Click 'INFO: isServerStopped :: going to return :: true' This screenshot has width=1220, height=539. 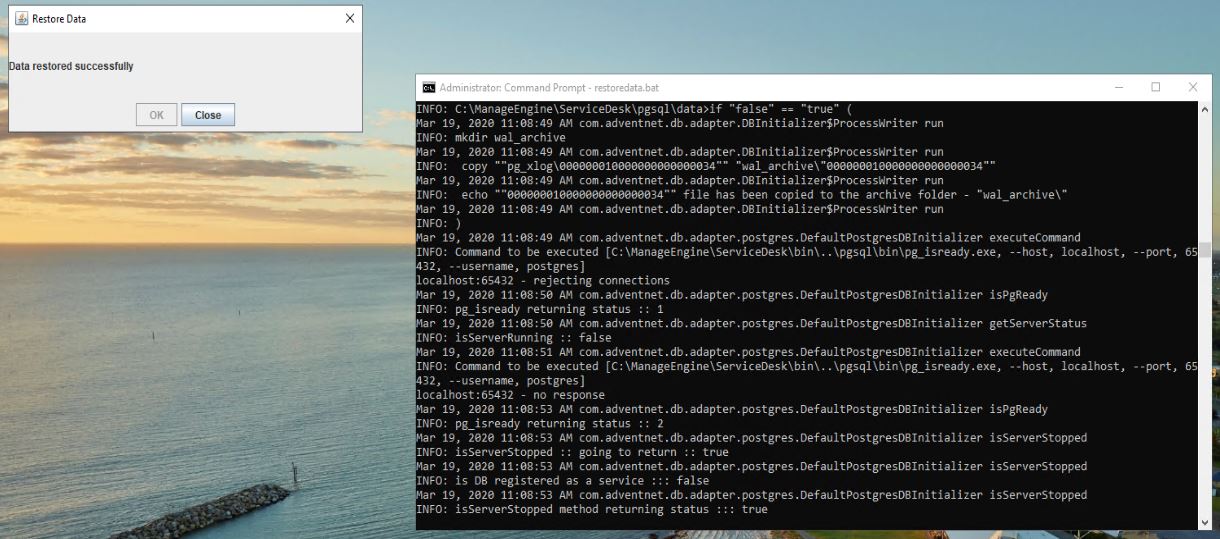(x=573, y=452)
